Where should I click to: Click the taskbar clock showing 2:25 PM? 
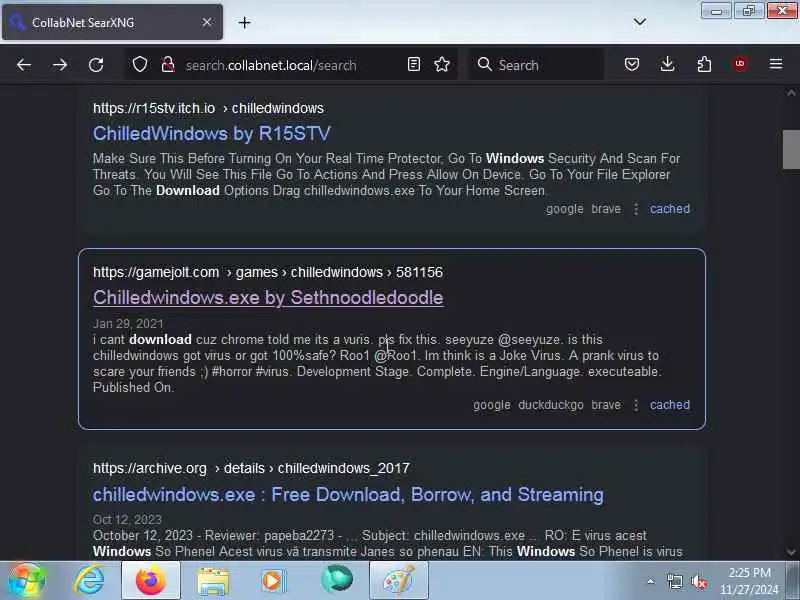(749, 581)
